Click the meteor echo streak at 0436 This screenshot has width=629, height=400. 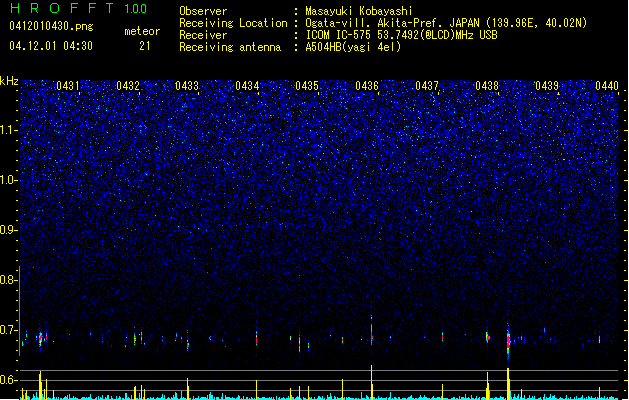coord(372,331)
